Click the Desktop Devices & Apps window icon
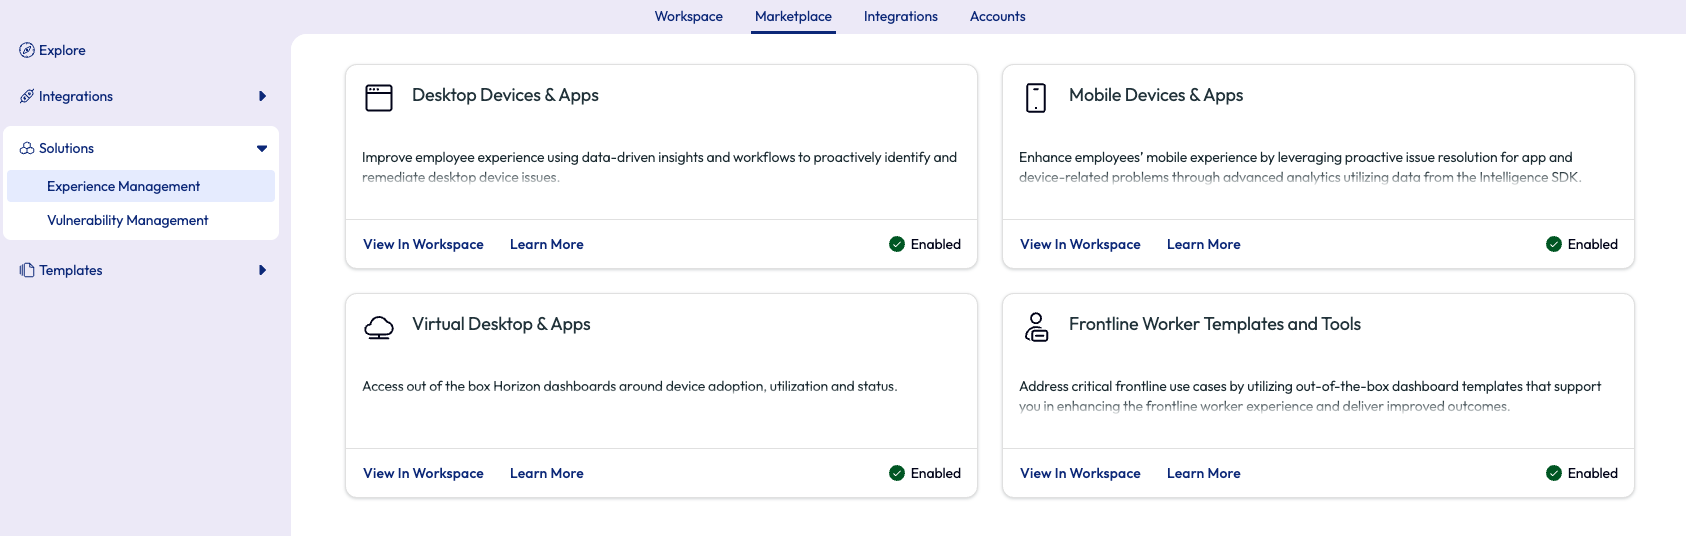 click(379, 97)
